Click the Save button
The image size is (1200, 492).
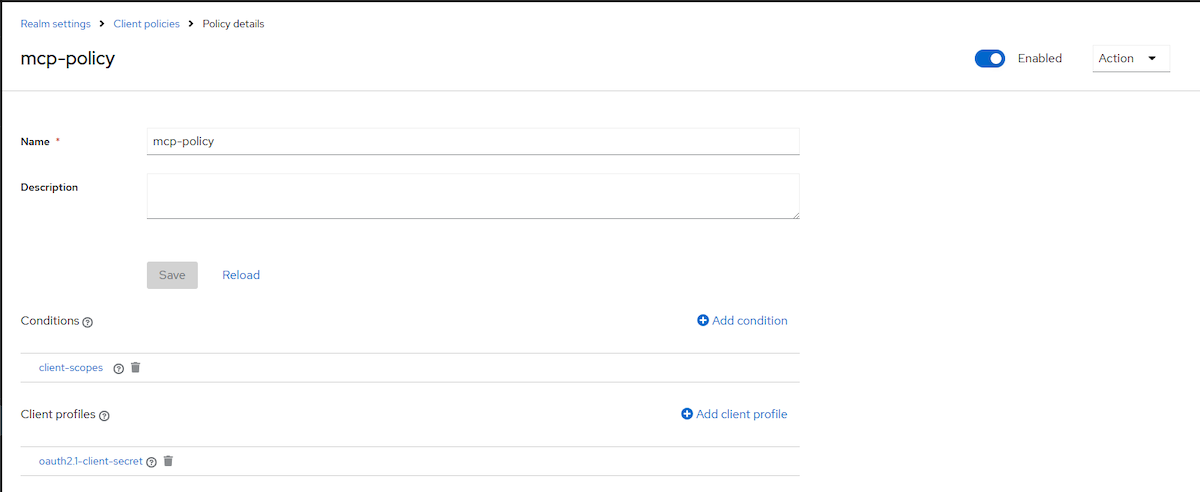click(172, 275)
